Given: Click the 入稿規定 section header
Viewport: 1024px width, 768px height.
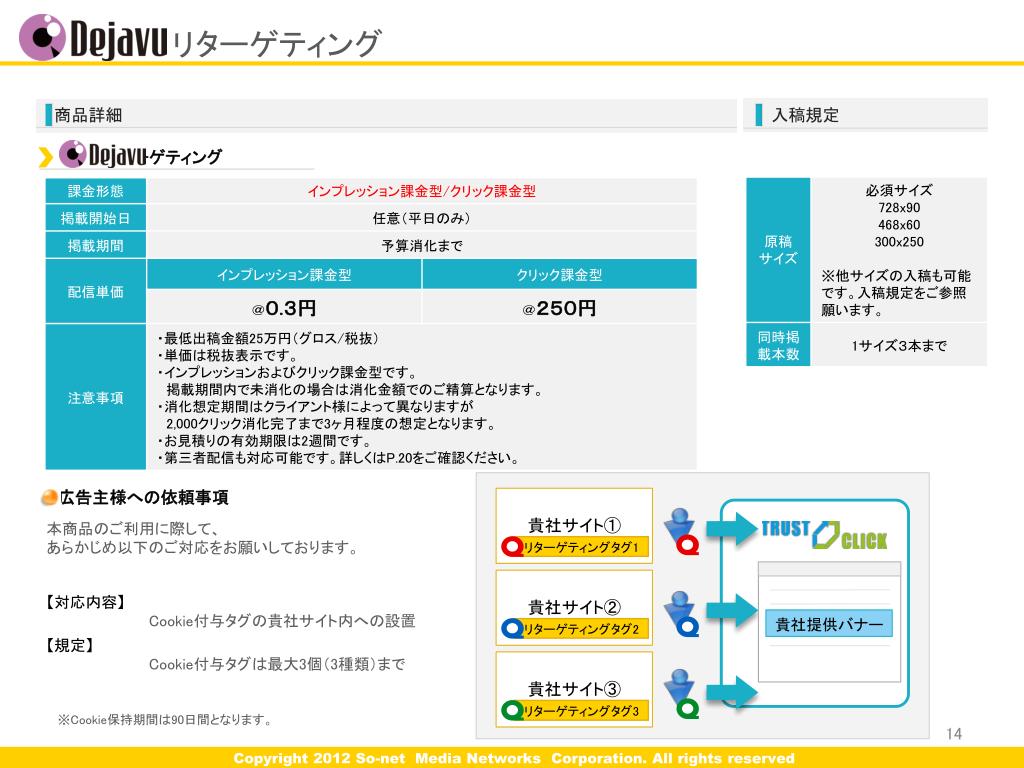Looking at the screenshot, I should tap(866, 115).
